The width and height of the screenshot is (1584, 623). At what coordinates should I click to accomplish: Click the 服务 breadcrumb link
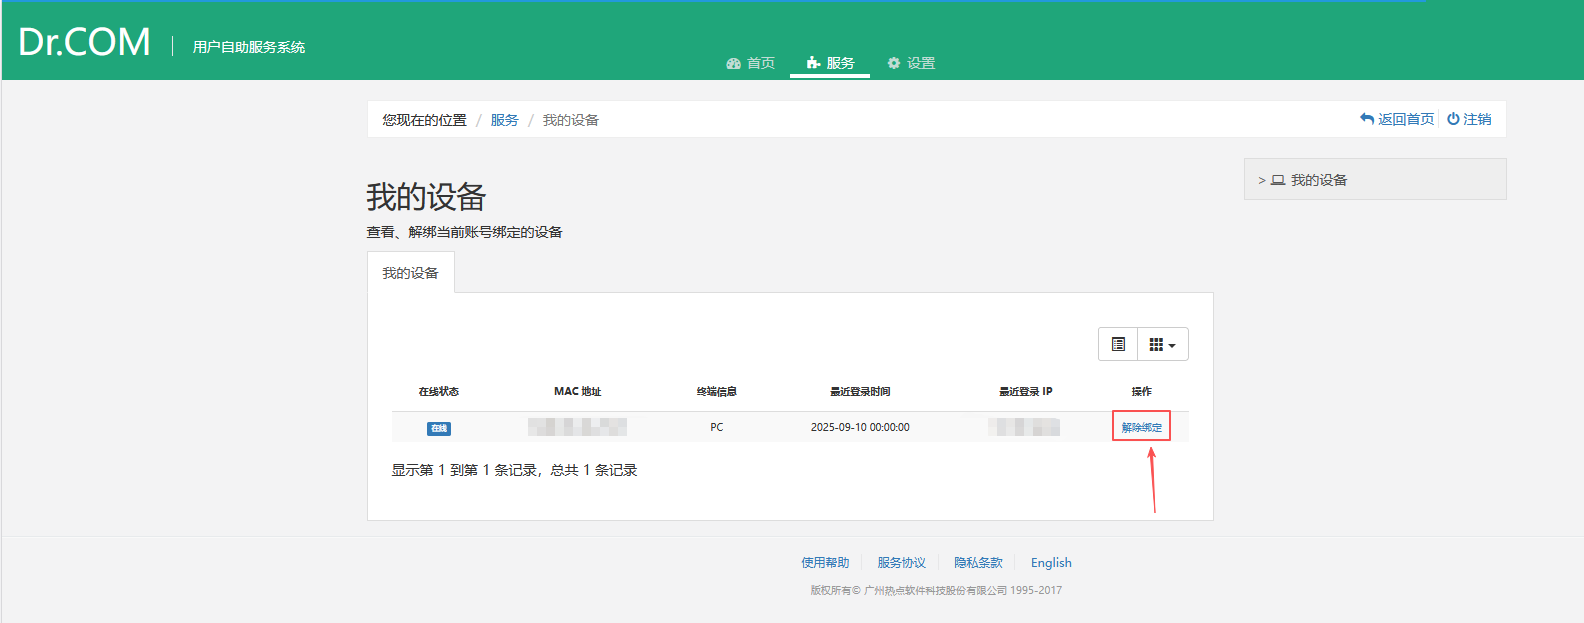504,120
